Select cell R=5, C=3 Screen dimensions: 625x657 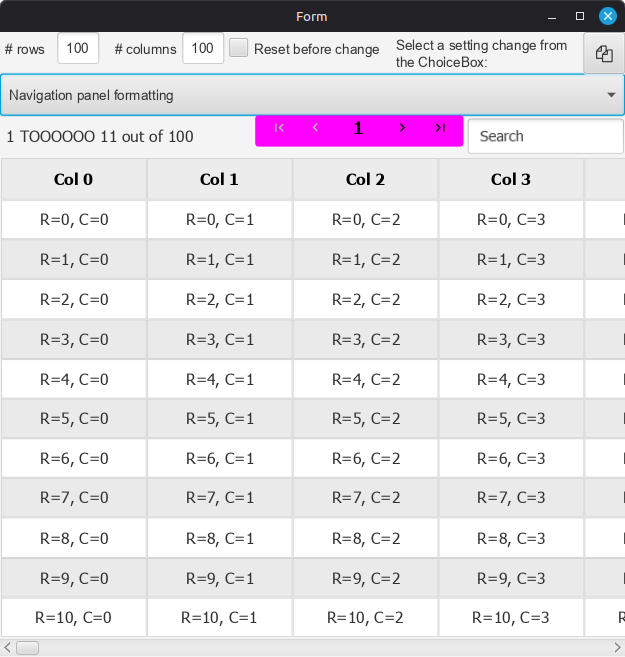[x=511, y=419]
